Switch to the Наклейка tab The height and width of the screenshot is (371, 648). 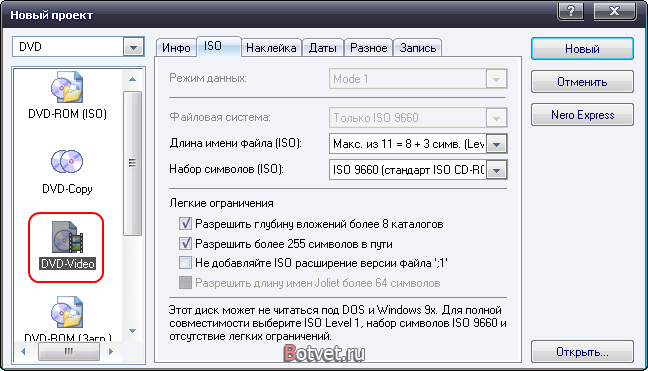tap(271, 48)
